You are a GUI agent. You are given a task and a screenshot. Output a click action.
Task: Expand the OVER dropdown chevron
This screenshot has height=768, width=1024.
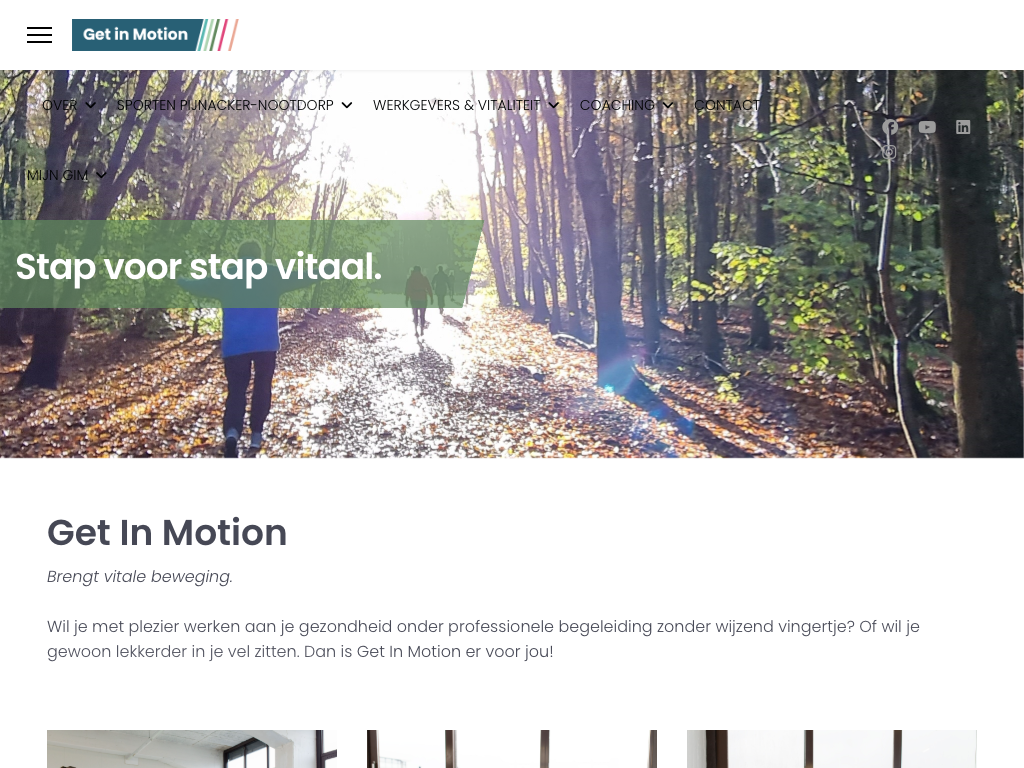coord(91,105)
